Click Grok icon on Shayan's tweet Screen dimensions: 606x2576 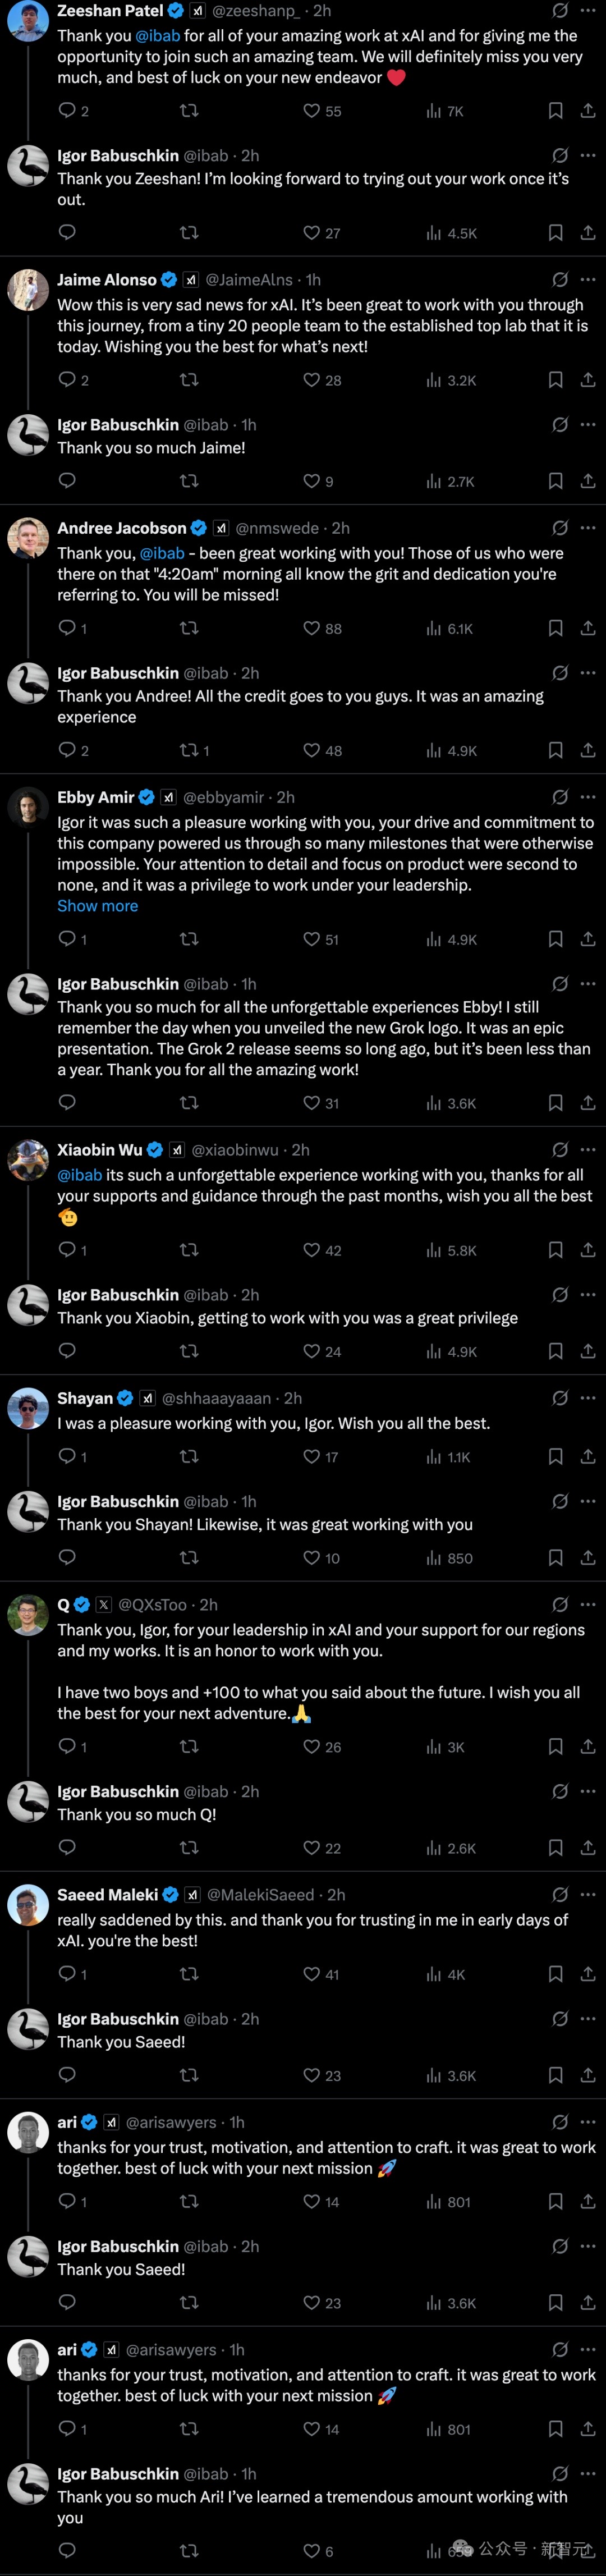(x=560, y=1398)
